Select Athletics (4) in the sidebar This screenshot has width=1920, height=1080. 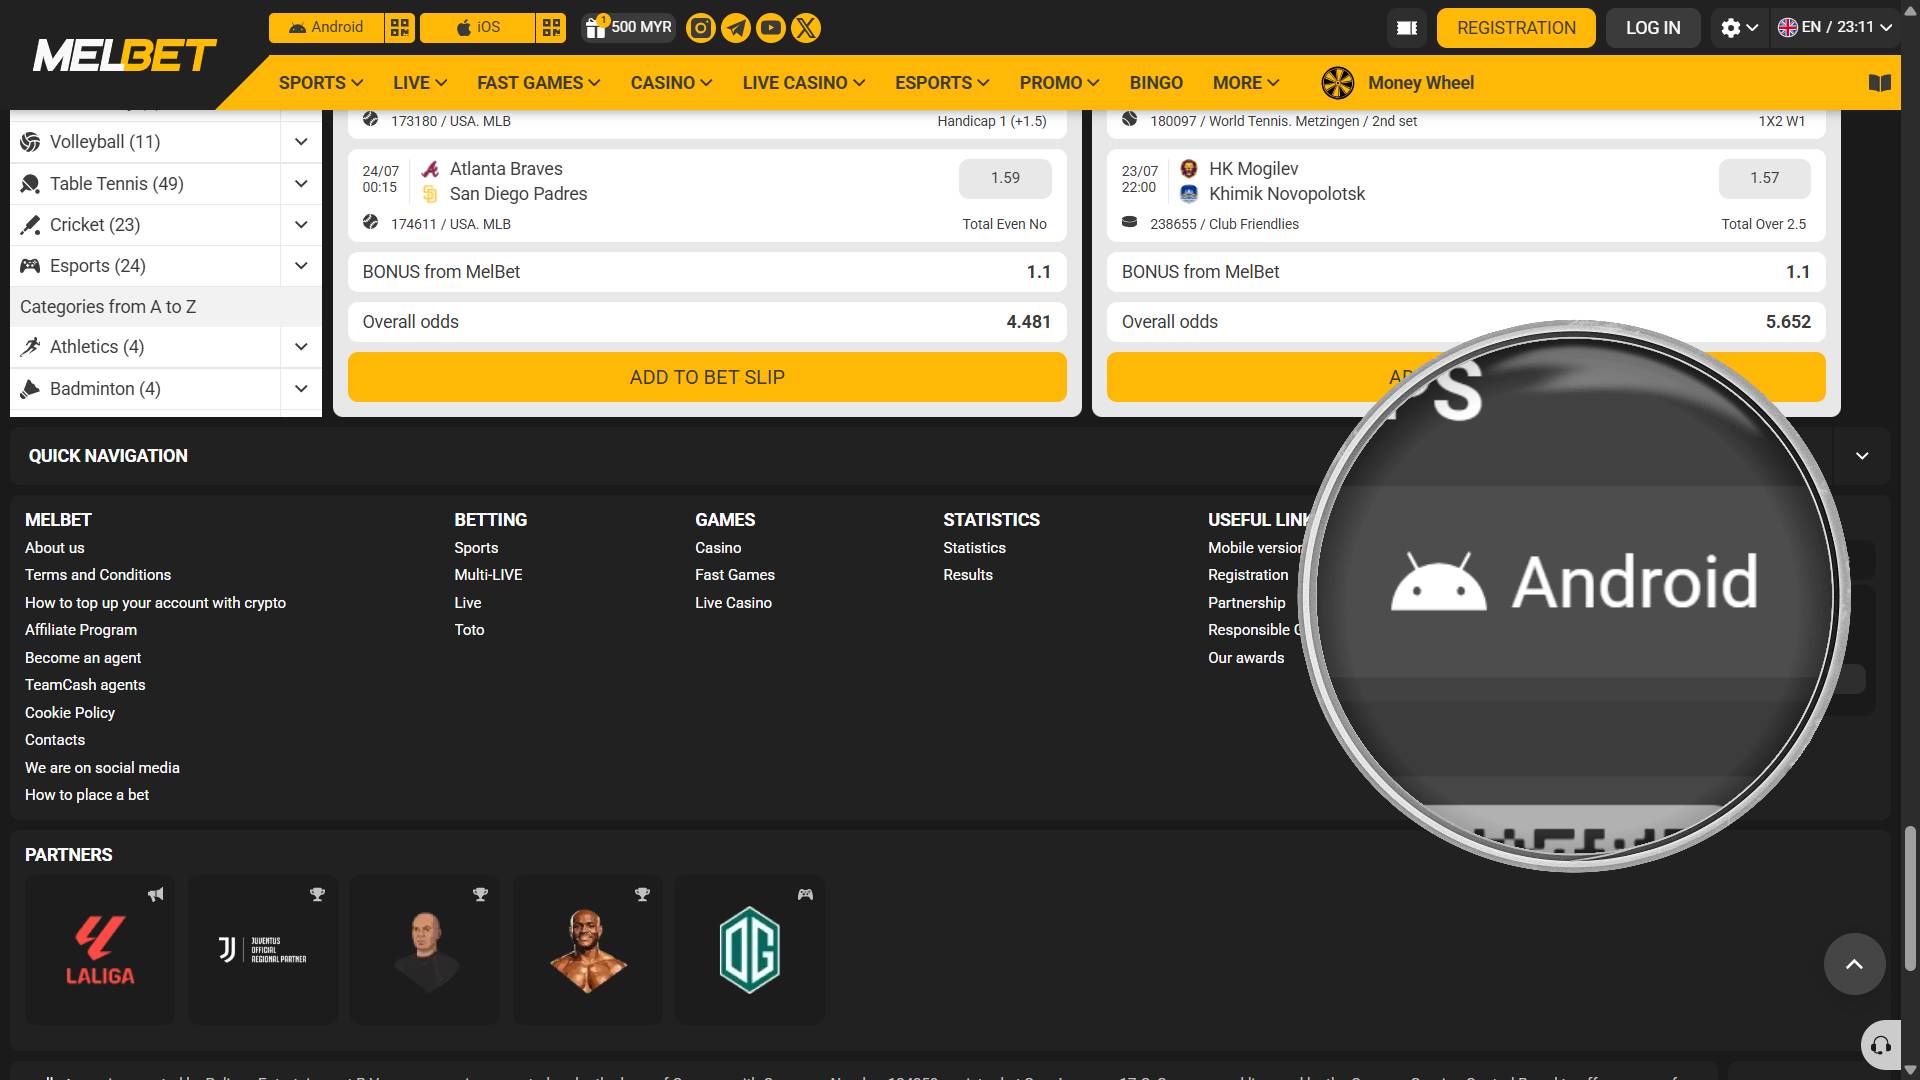145,347
